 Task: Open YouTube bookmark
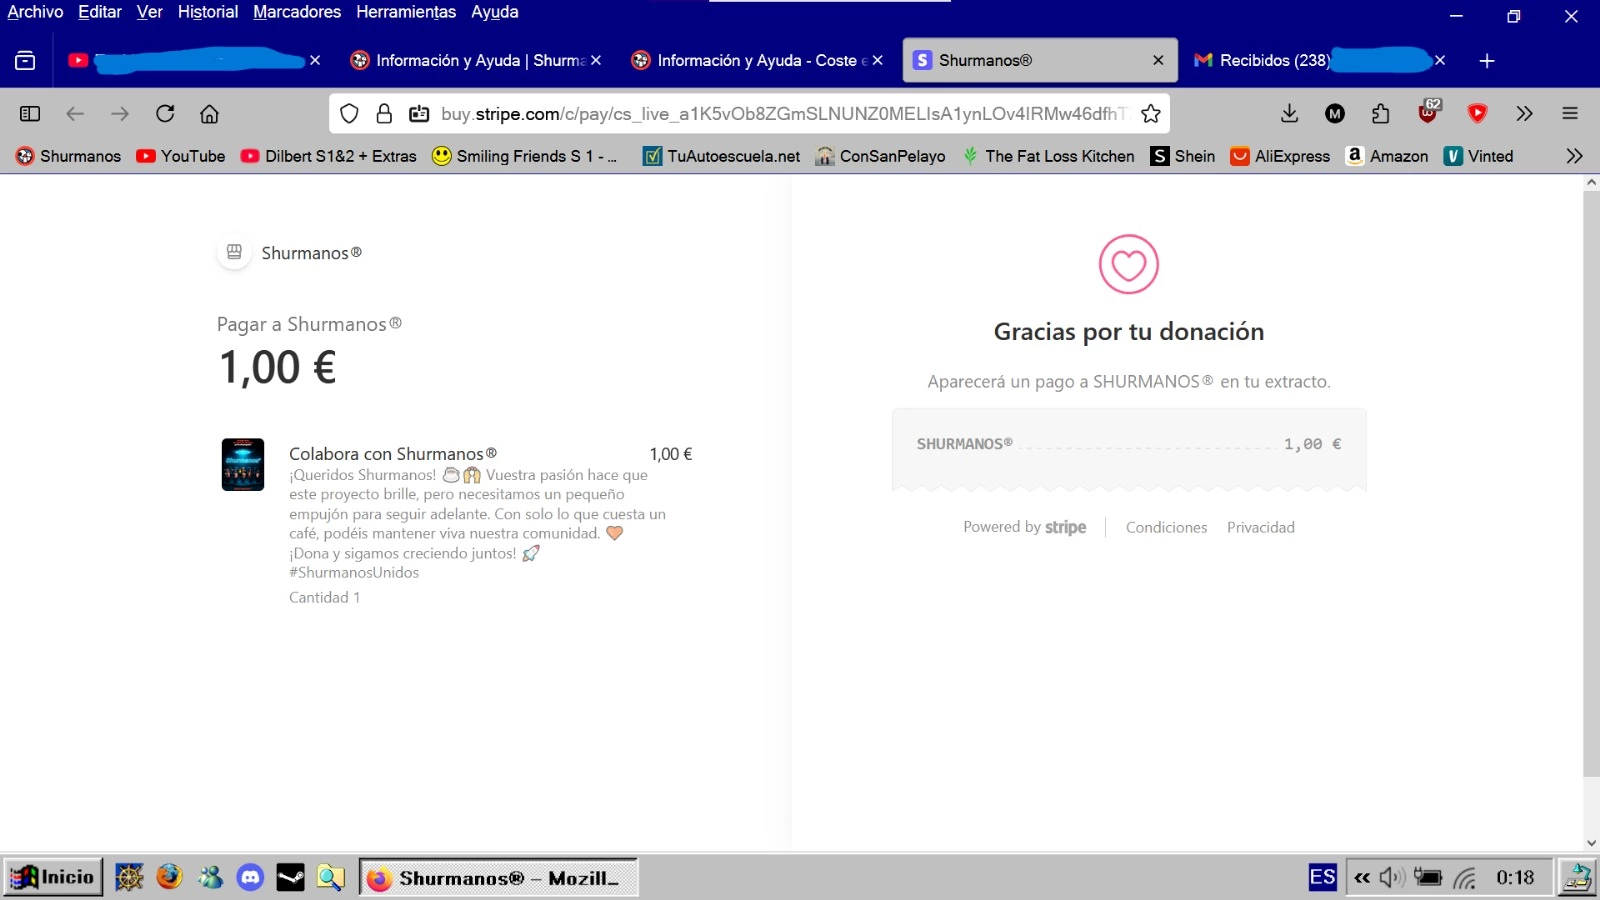[x=181, y=156]
